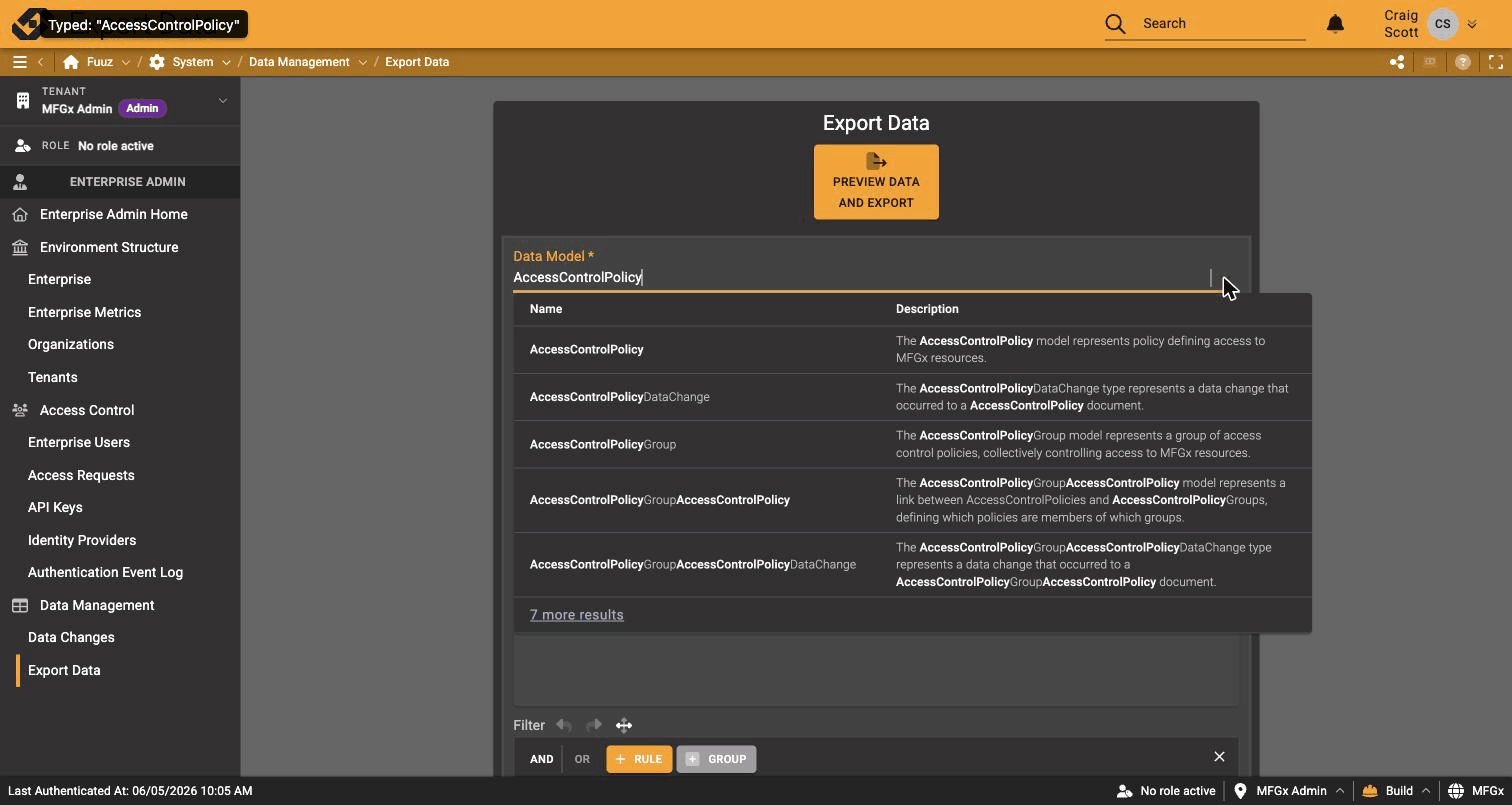Open notifications bell
Screen dimensions: 1512x805
coord(1335,23)
